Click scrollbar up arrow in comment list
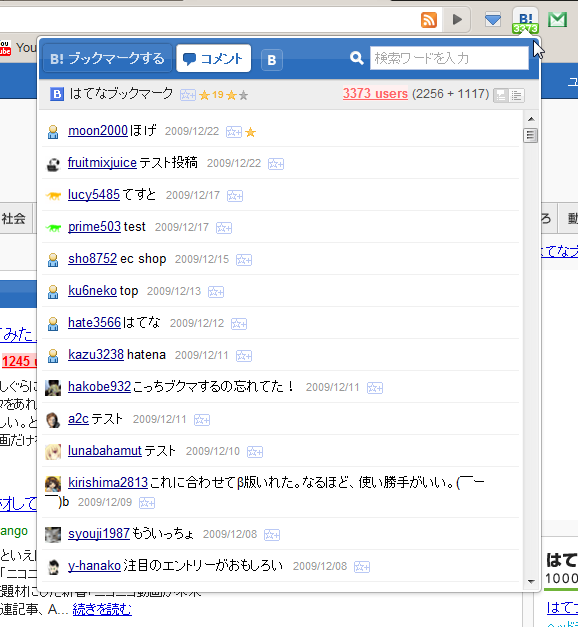This screenshot has width=578, height=627. 531,119
